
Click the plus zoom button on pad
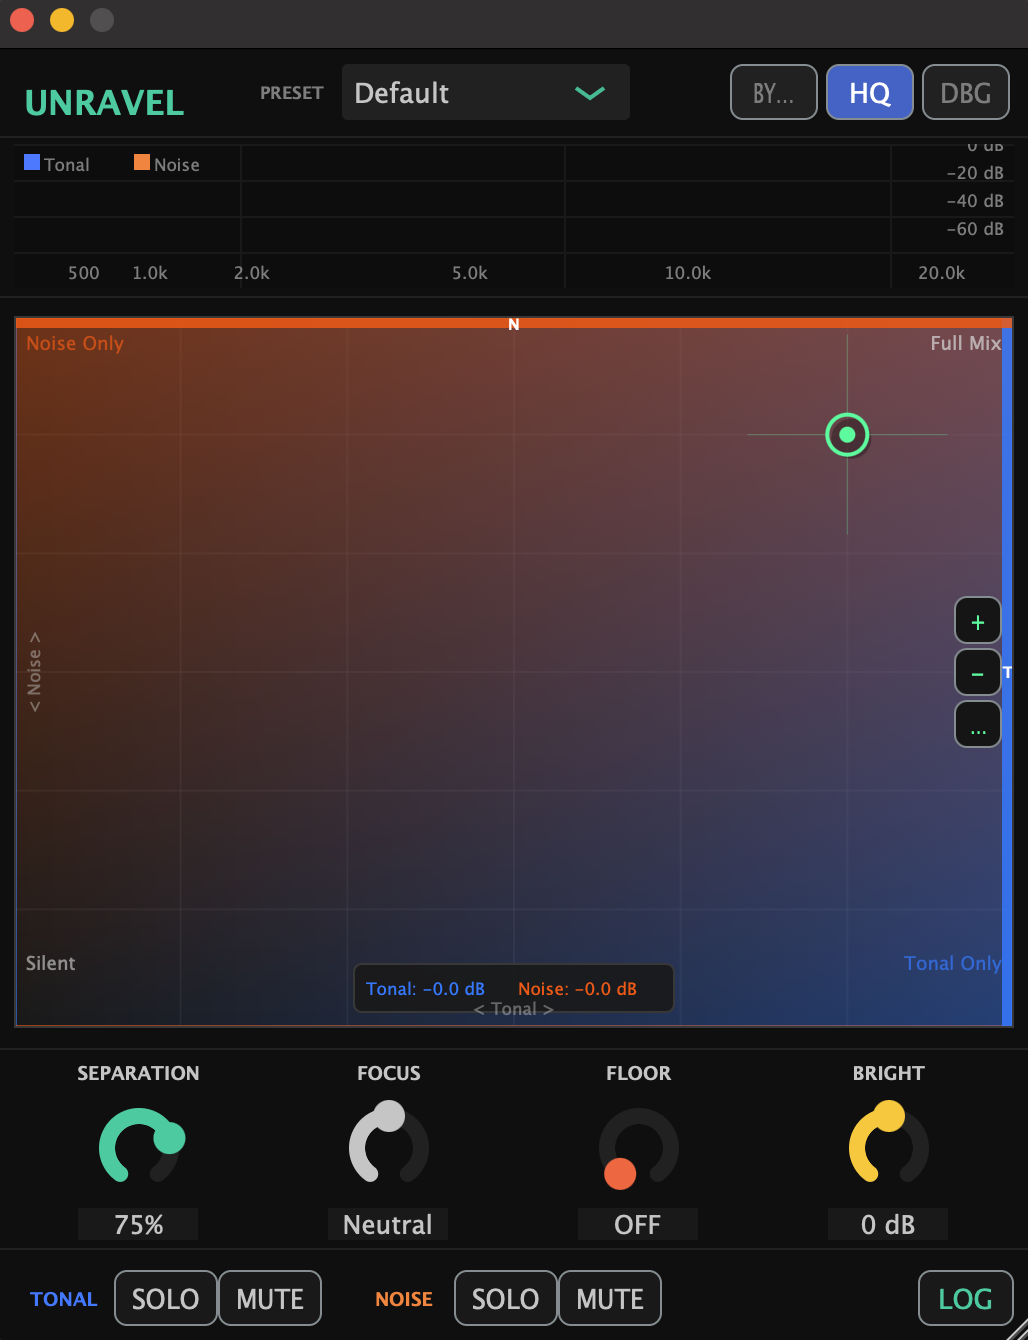[x=977, y=622]
